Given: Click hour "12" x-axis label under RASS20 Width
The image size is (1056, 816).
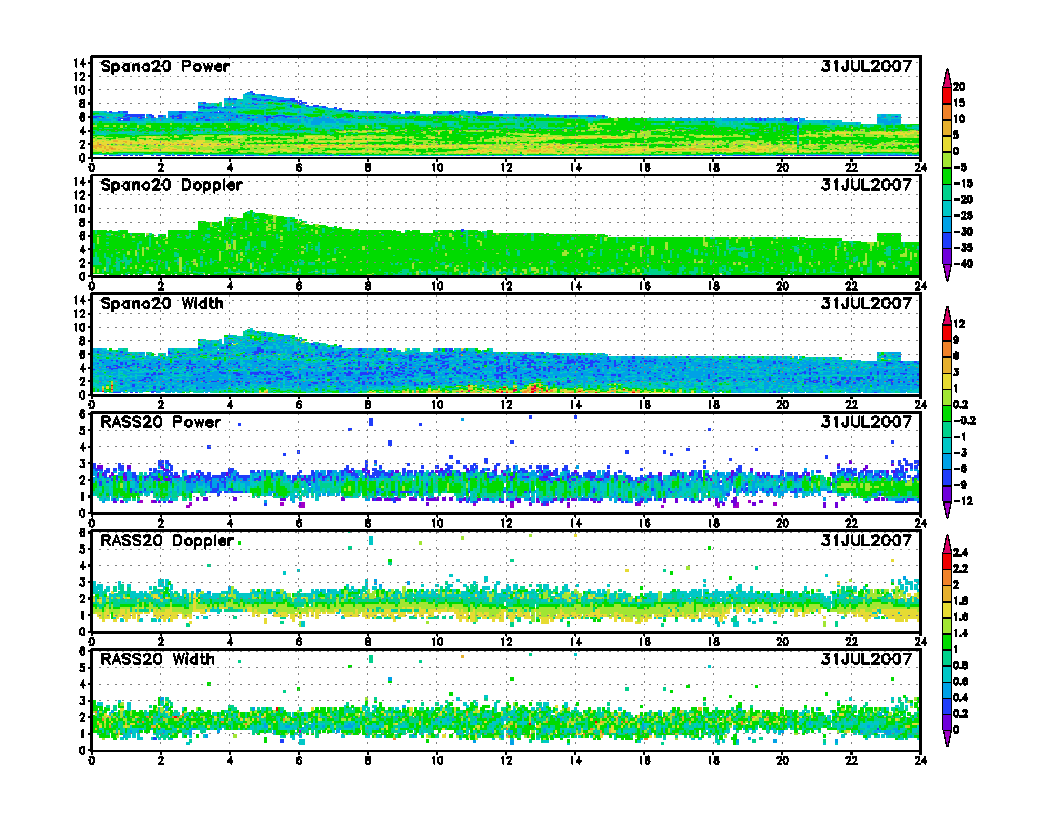Looking at the screenshot, I should [506, 761].
